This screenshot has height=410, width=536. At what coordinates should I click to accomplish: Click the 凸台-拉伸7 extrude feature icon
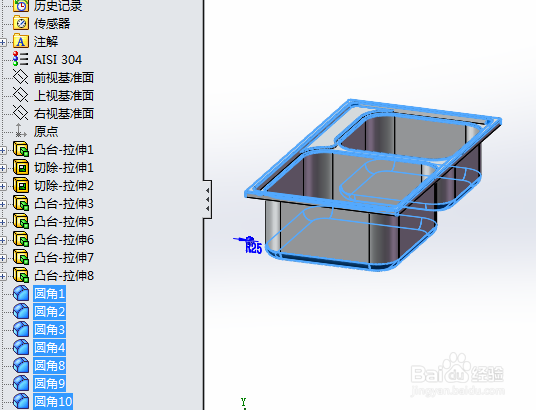coord(21,257)
